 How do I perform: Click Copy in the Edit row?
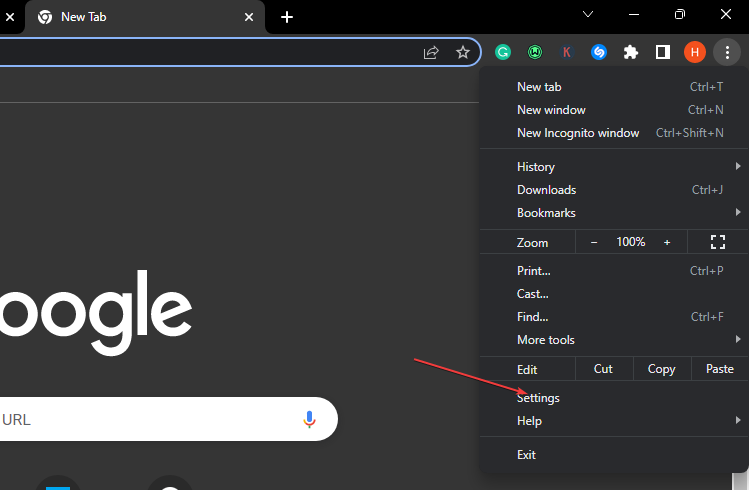662,369
